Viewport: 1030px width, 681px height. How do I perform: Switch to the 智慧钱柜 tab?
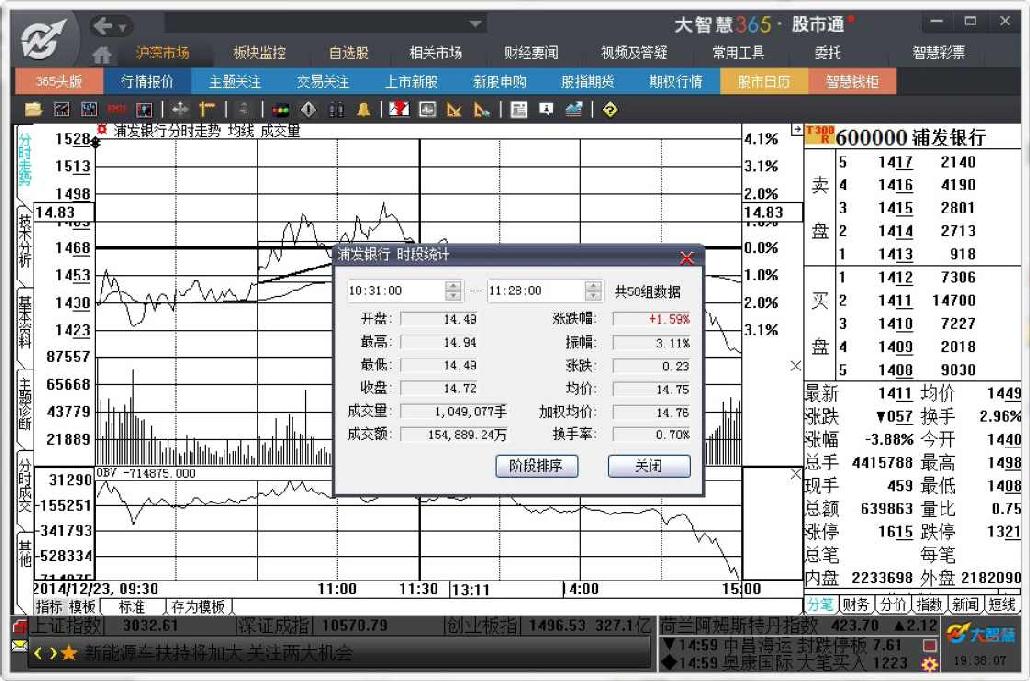tap(852, 81)
